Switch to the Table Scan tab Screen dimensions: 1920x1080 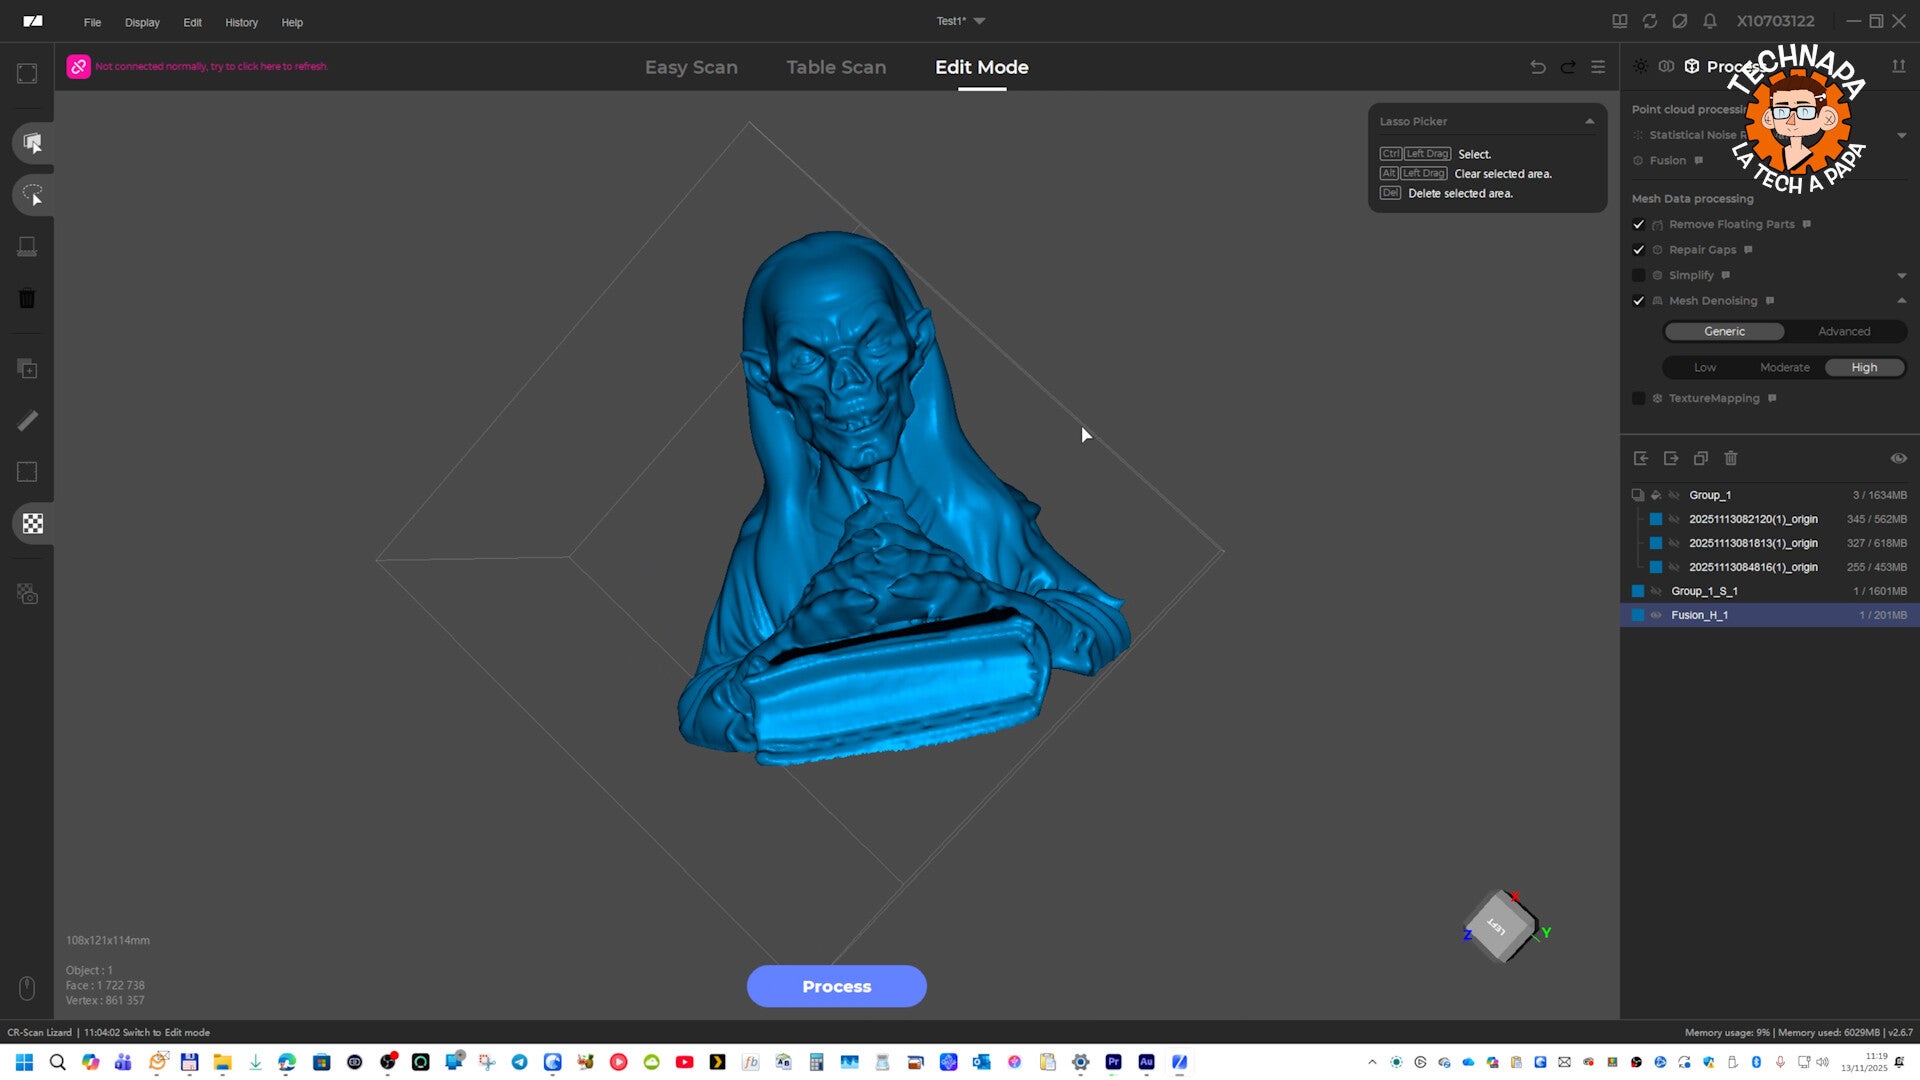point(836,67)
